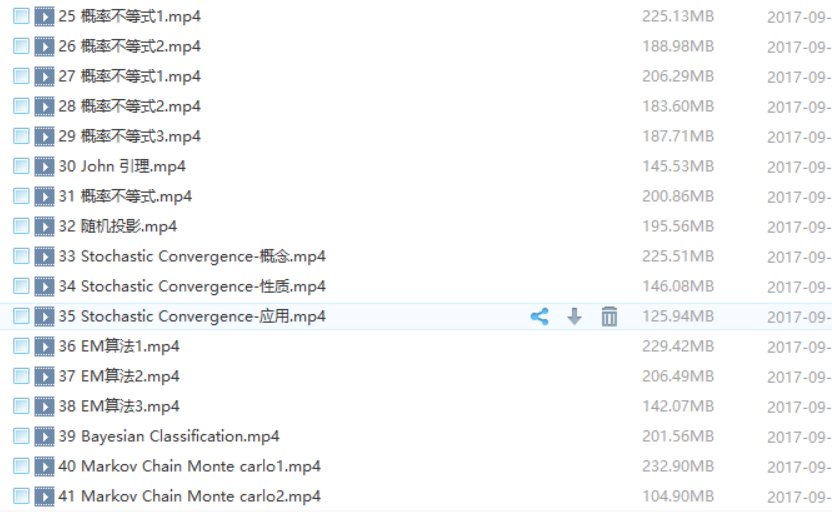This screenshot has height=512, width=832.
Task: Download the 35 Stochastic Convergence file
Action: point(574,317)
